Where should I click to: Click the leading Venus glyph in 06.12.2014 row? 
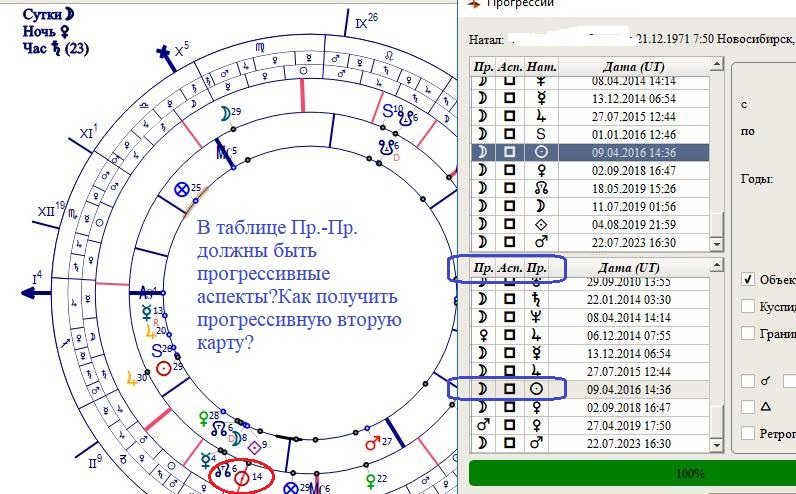[x=483, y=336]
